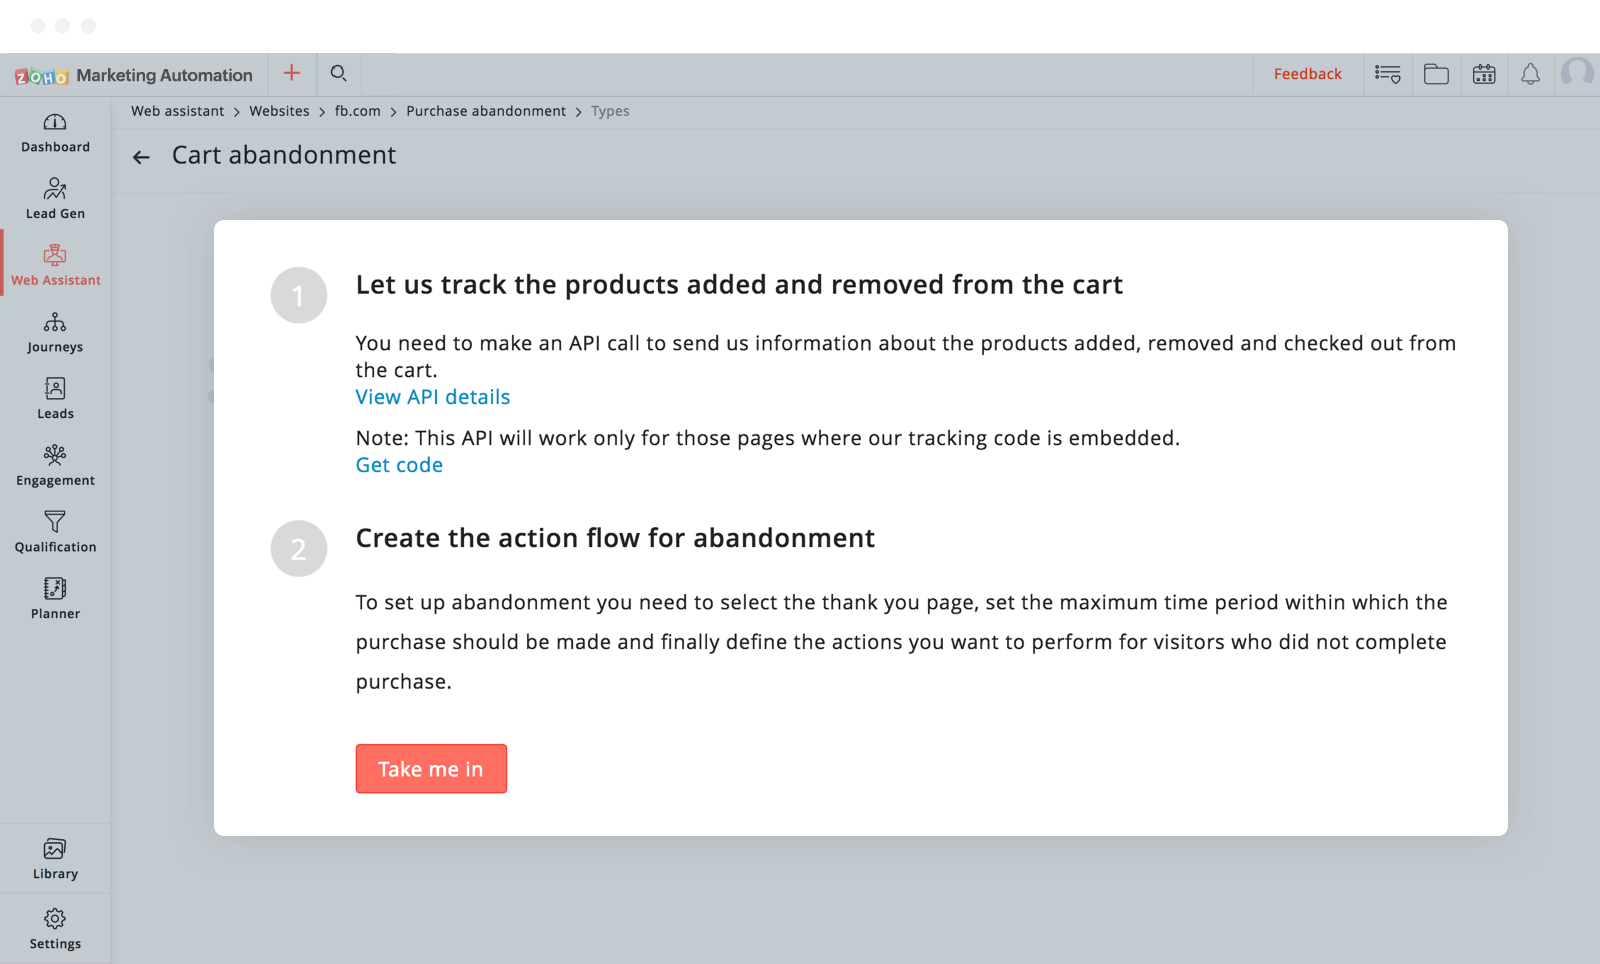Select Web Assistant in the sidebar

coord(55,266)
